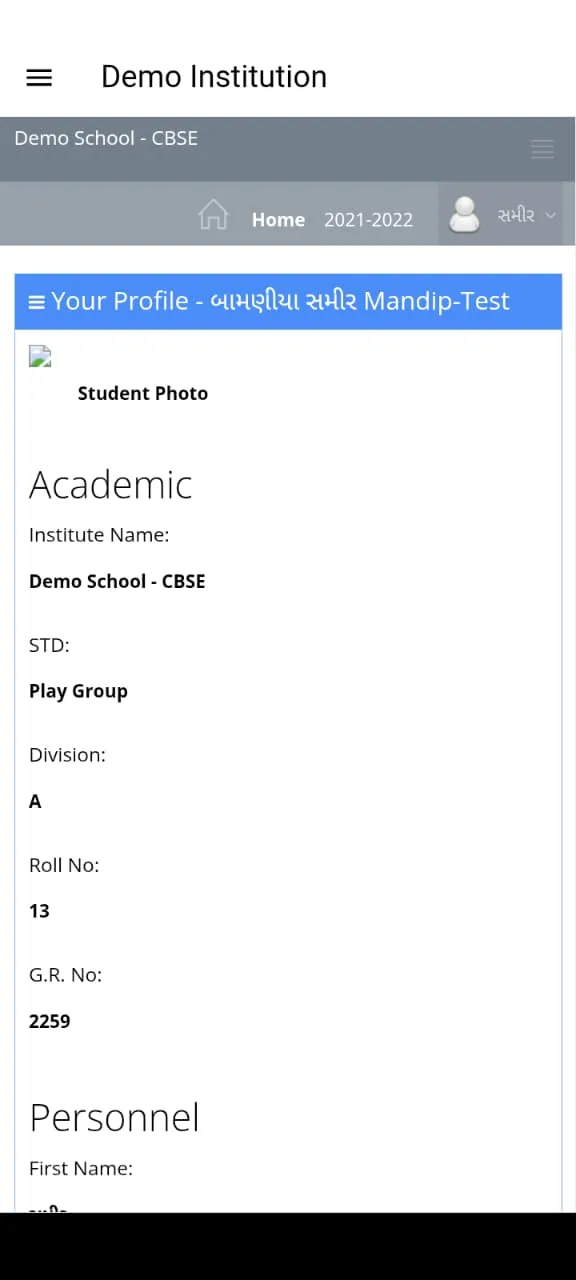
Task: Click Demo School - CBSE header text
Action: click(x=106, y=138)
